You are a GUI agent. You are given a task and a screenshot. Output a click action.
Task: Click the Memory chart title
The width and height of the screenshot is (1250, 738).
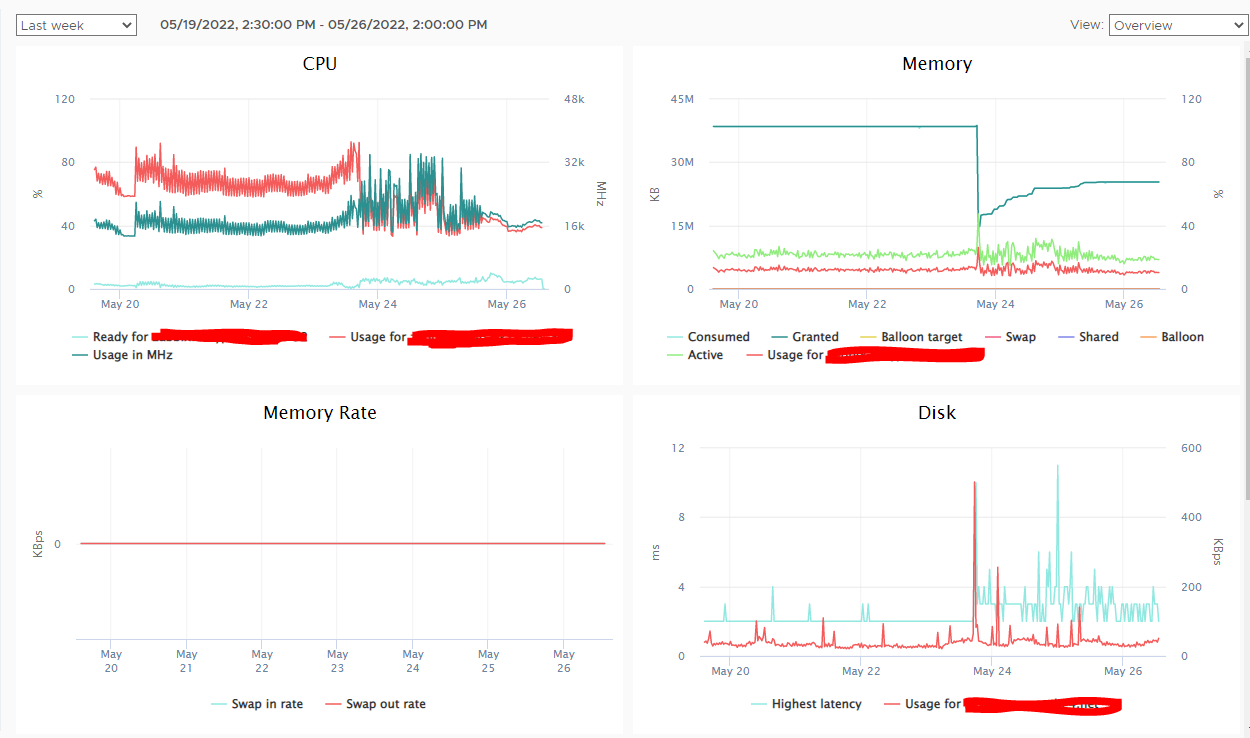click(x=937, y=64)
